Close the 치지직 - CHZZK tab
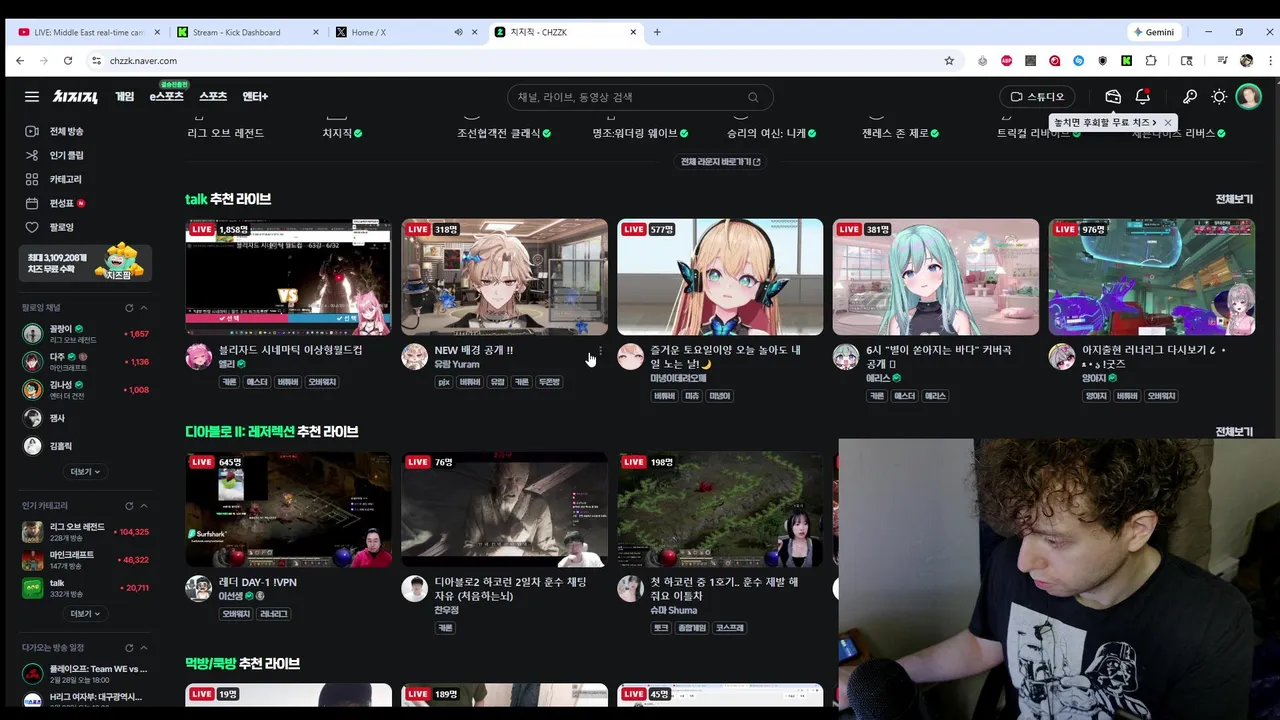This screenshot has height=720, width=1280. coord(633,32)
